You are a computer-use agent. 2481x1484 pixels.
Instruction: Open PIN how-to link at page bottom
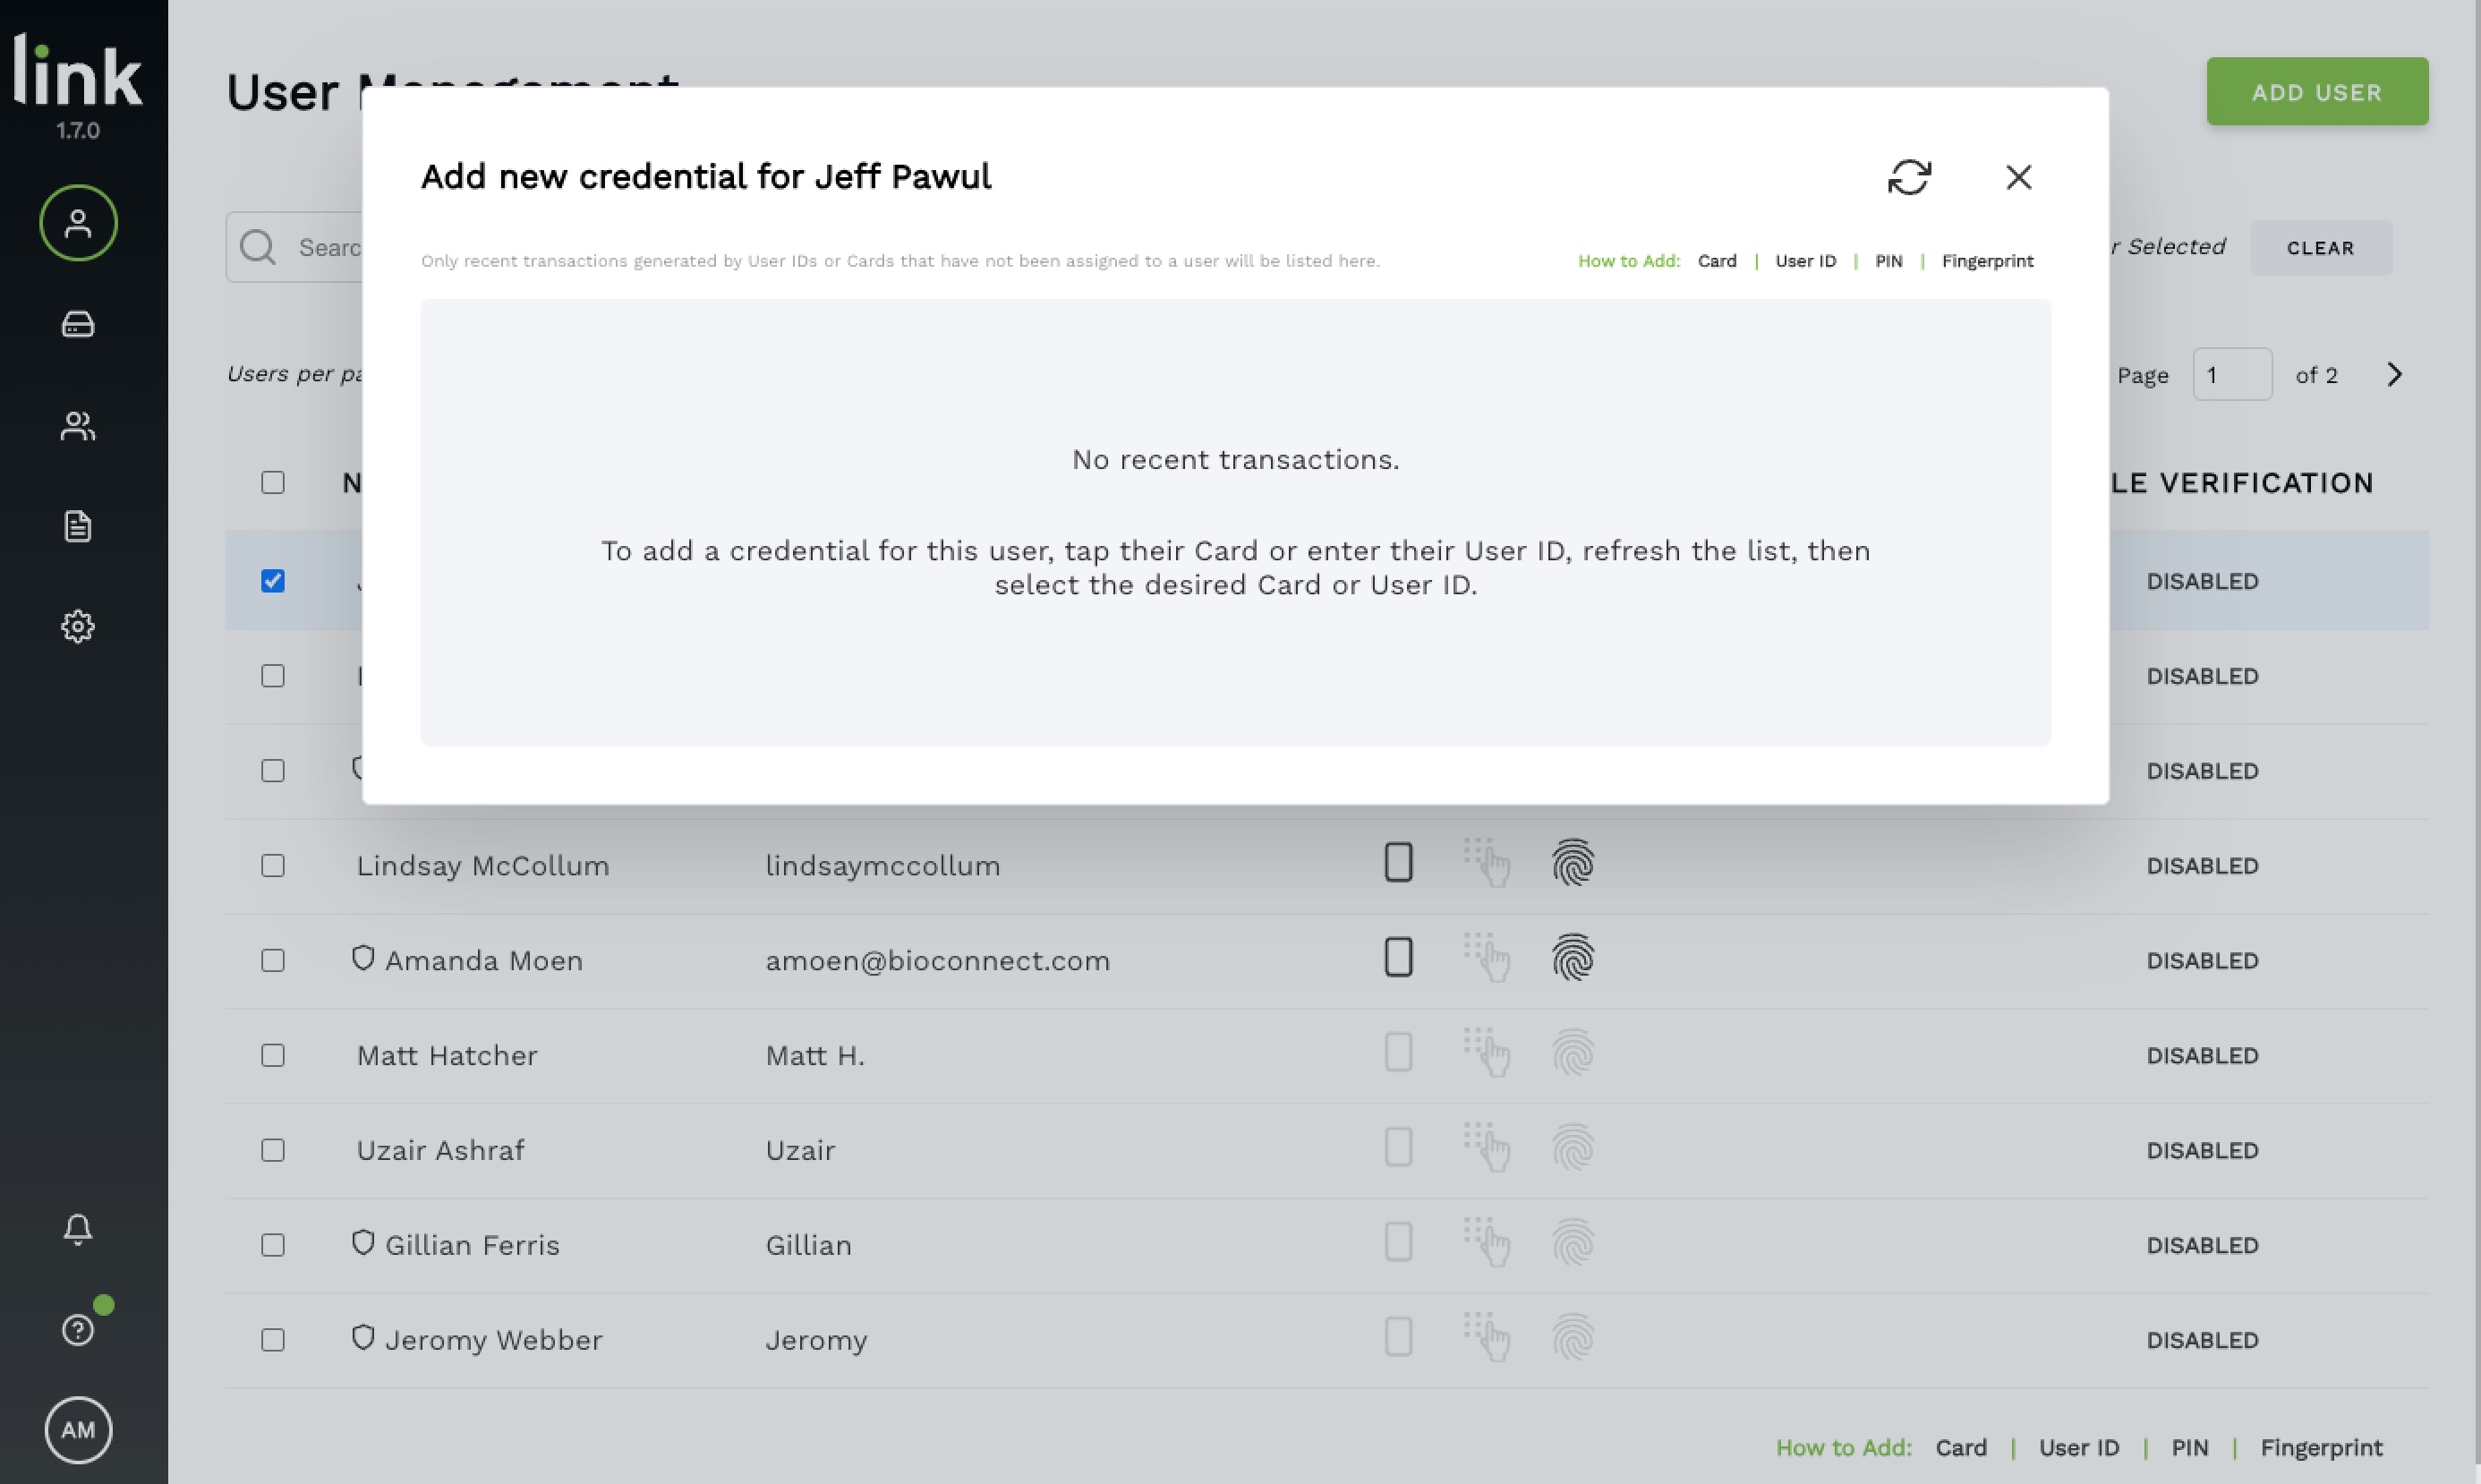click(2189, 1448)
